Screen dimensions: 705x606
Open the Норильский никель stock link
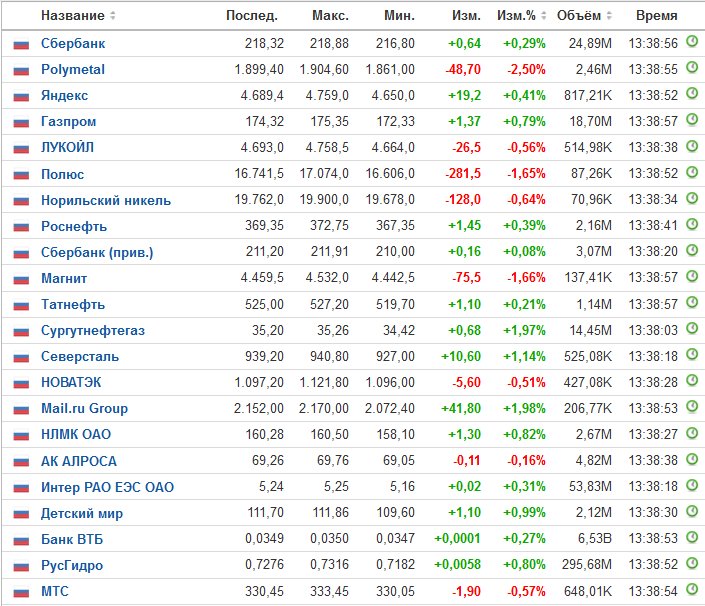tap(106, 200)
